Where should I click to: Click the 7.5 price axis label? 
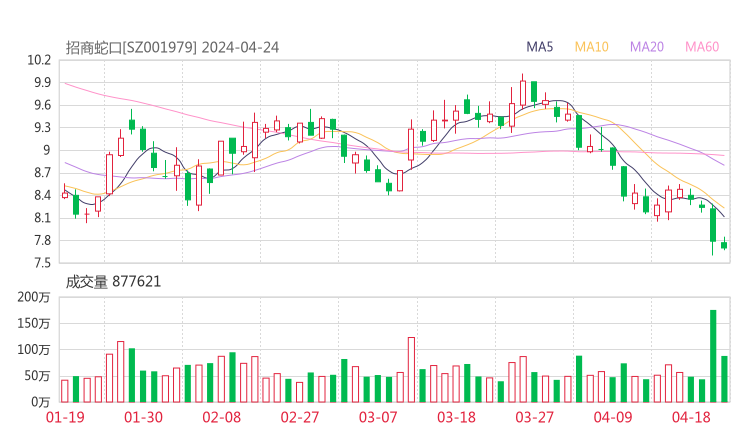(x=42, y=263)
